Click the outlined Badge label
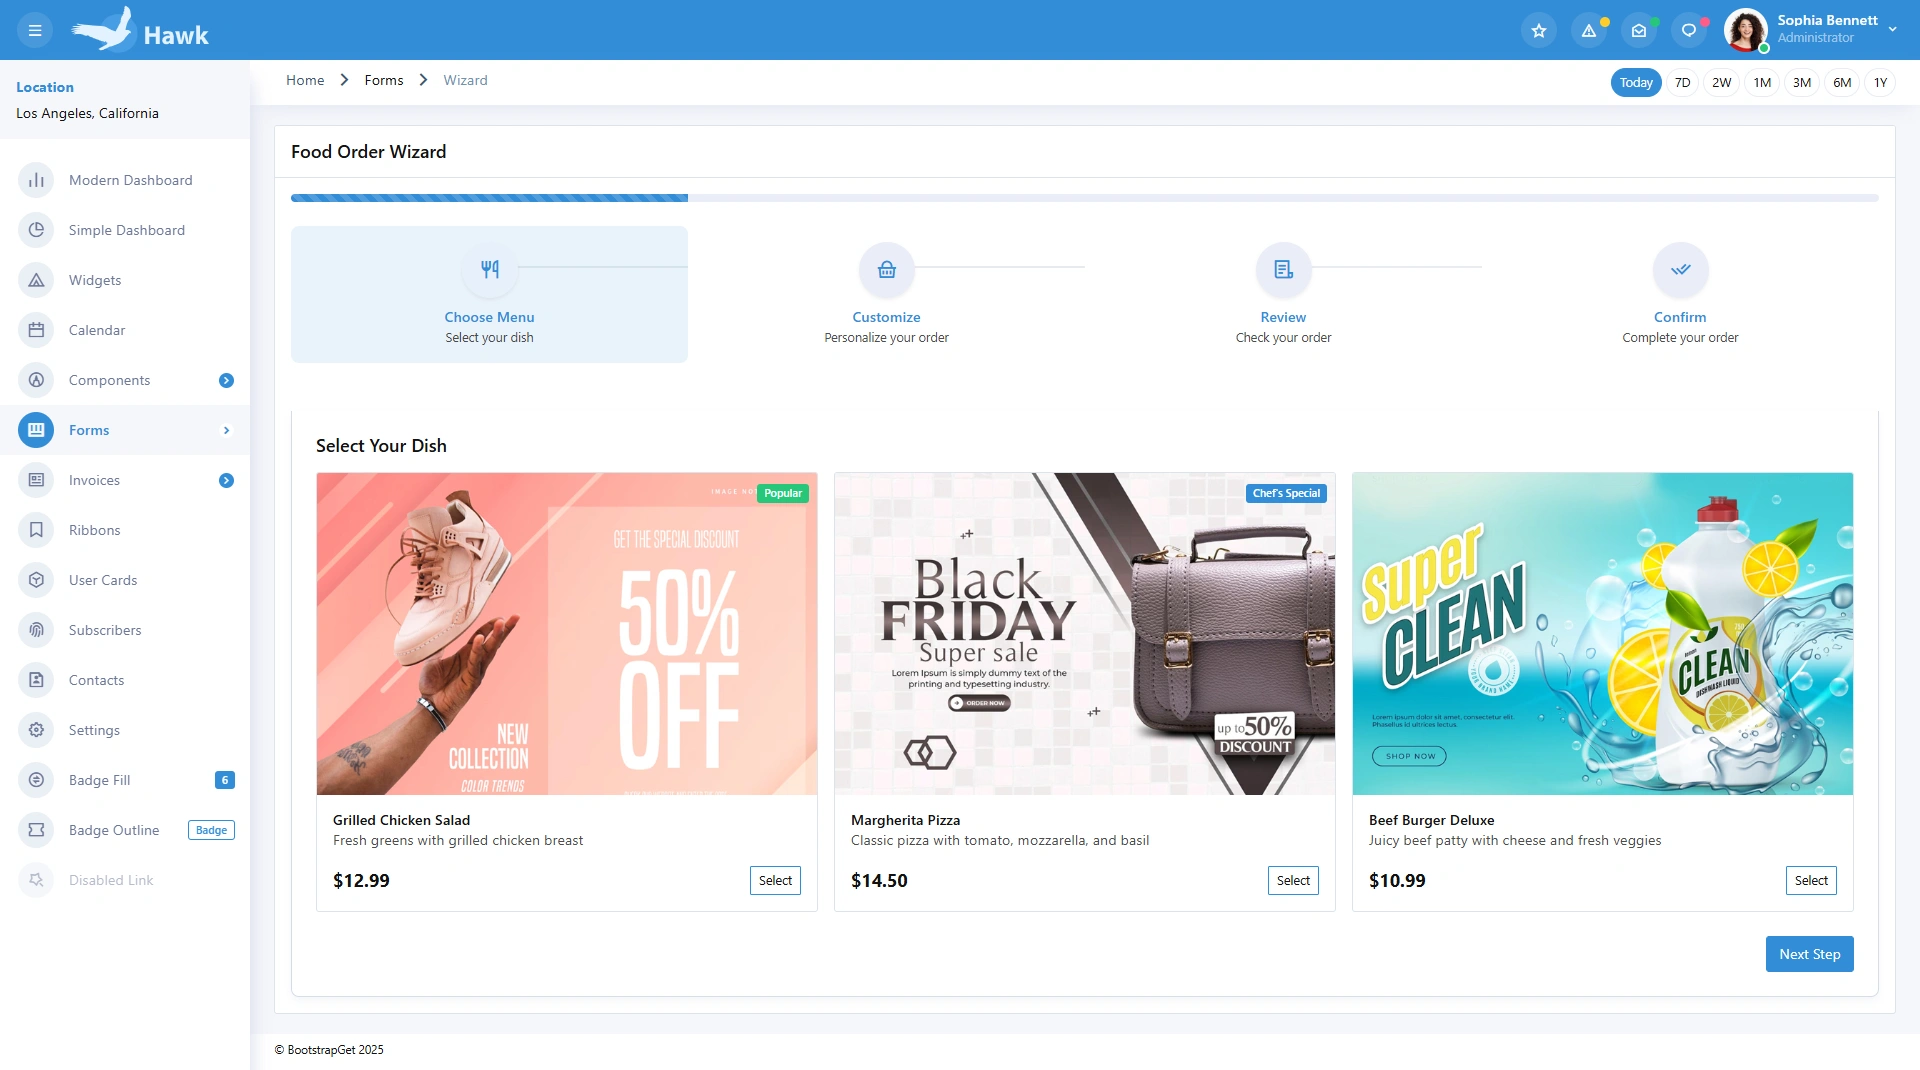The image size is (1920, 1070). point(211,830)
